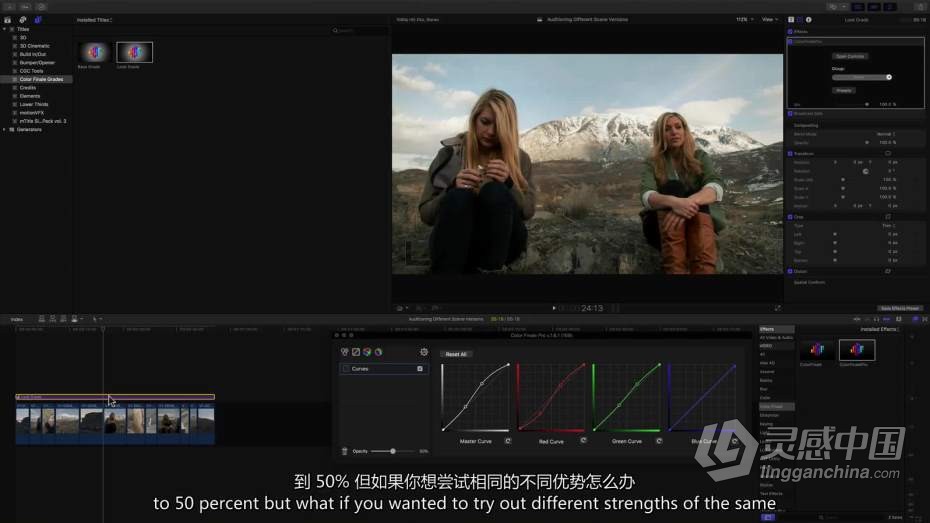Open the viewer View dropdown
The width and height of the screenshot is (930, 523).
(770, 20)
